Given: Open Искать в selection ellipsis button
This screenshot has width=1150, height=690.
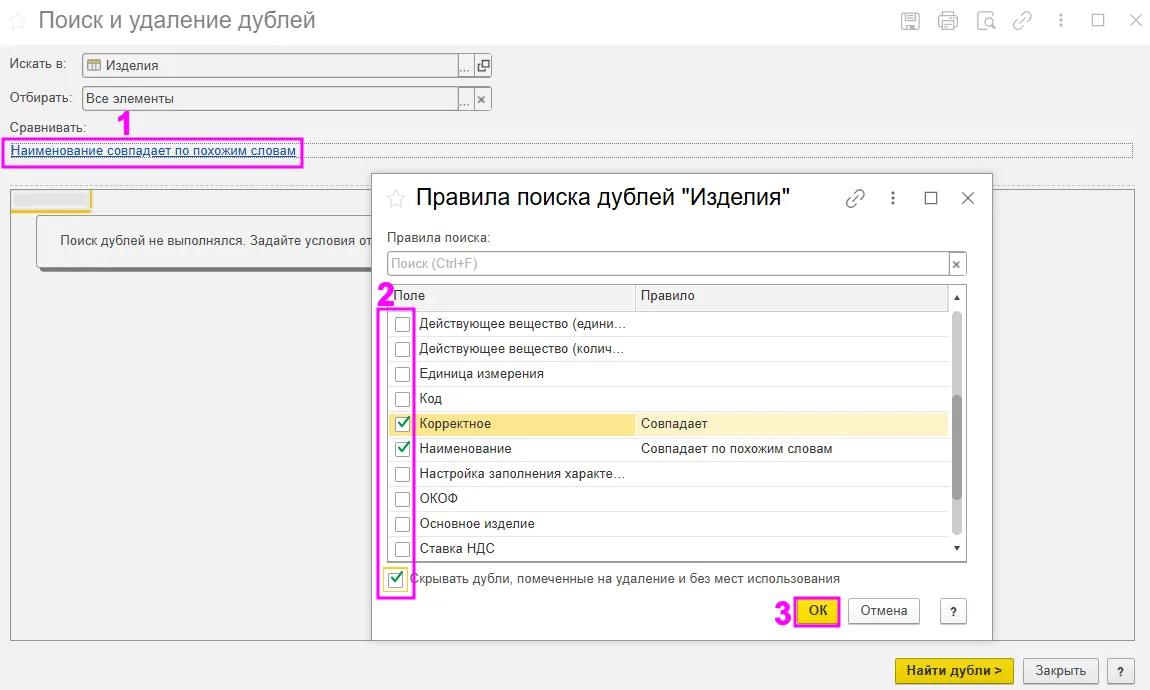Looking at the screenshot, I should click(465, 65).
